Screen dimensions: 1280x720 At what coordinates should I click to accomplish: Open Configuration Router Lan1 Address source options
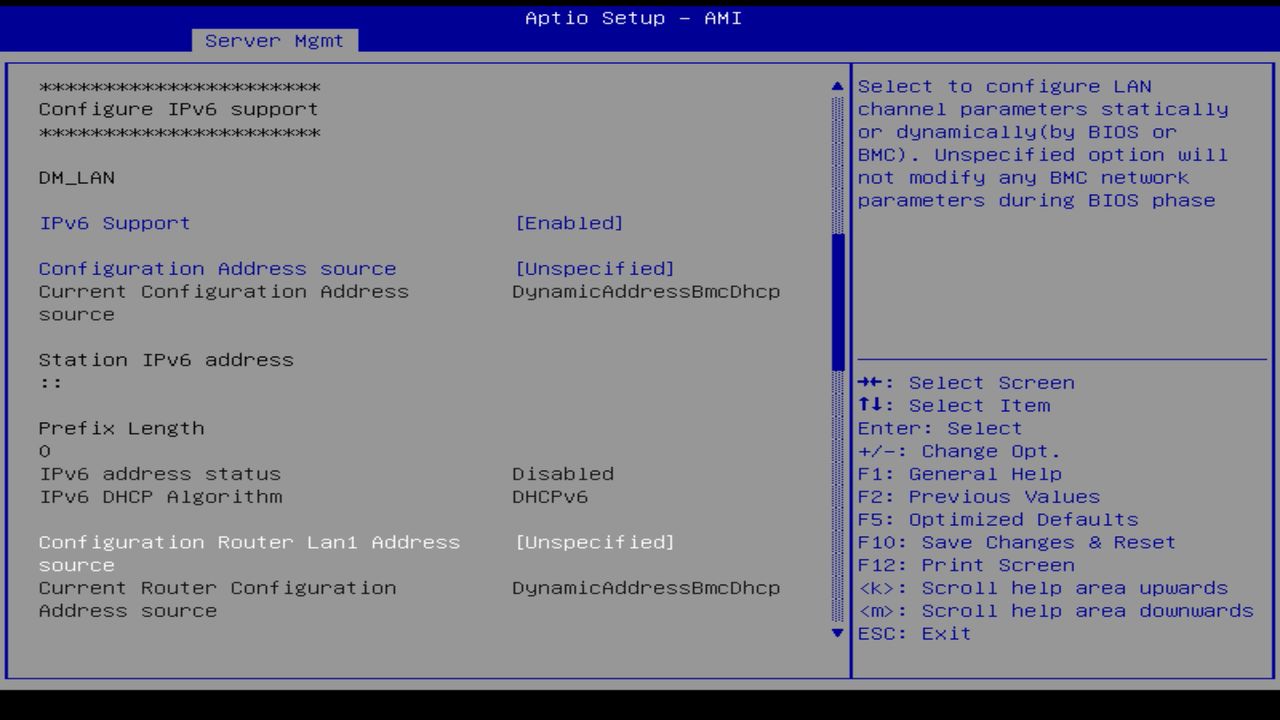594,542
